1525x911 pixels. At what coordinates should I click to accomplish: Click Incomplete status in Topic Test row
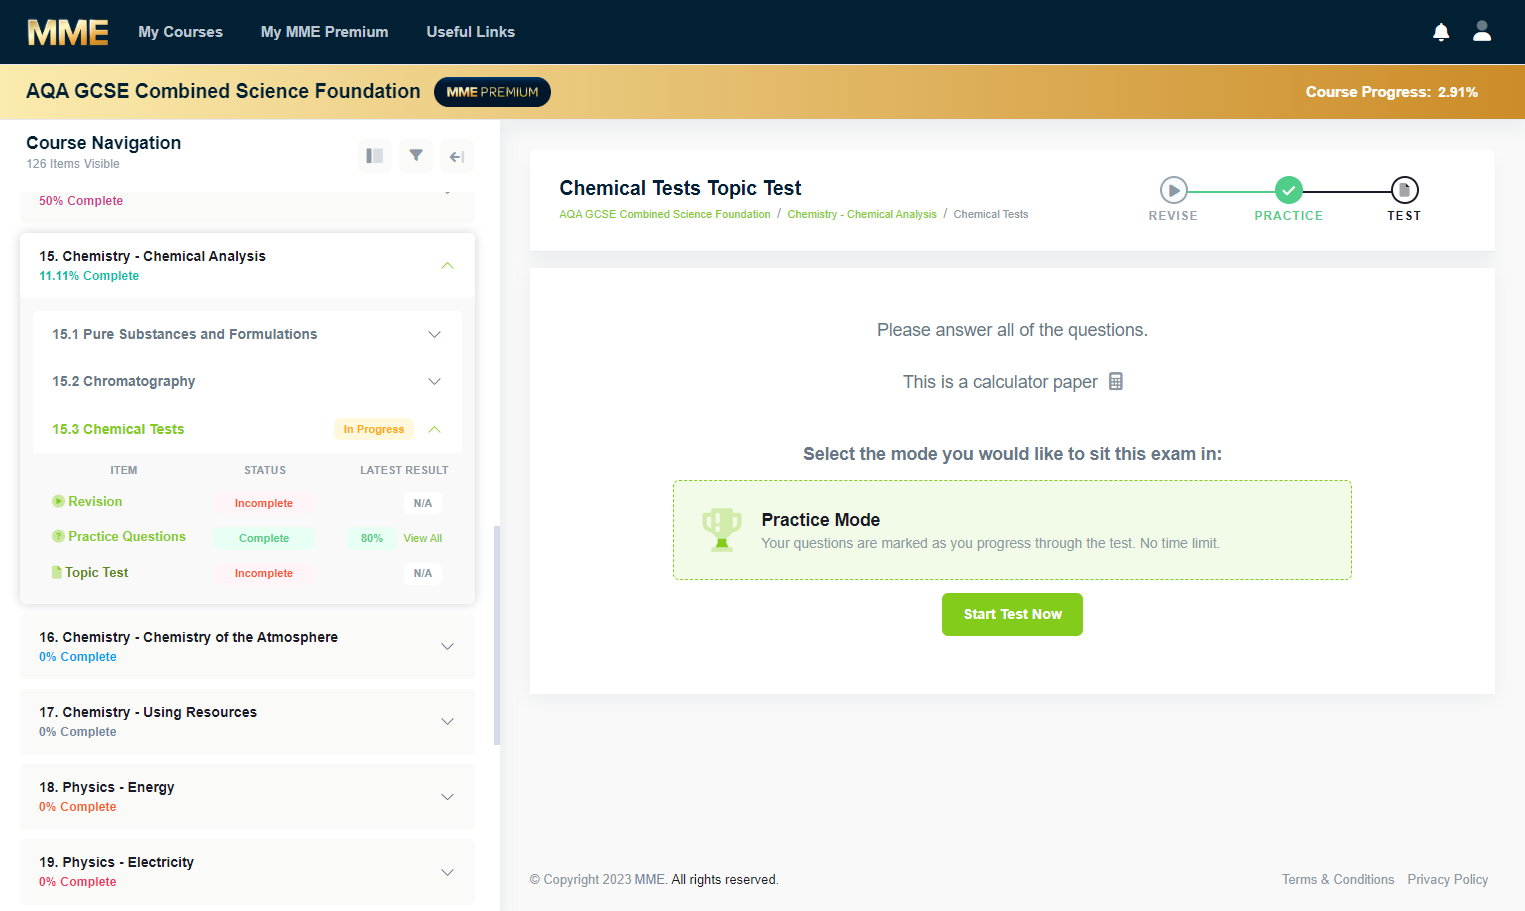[x=264, y=573]
